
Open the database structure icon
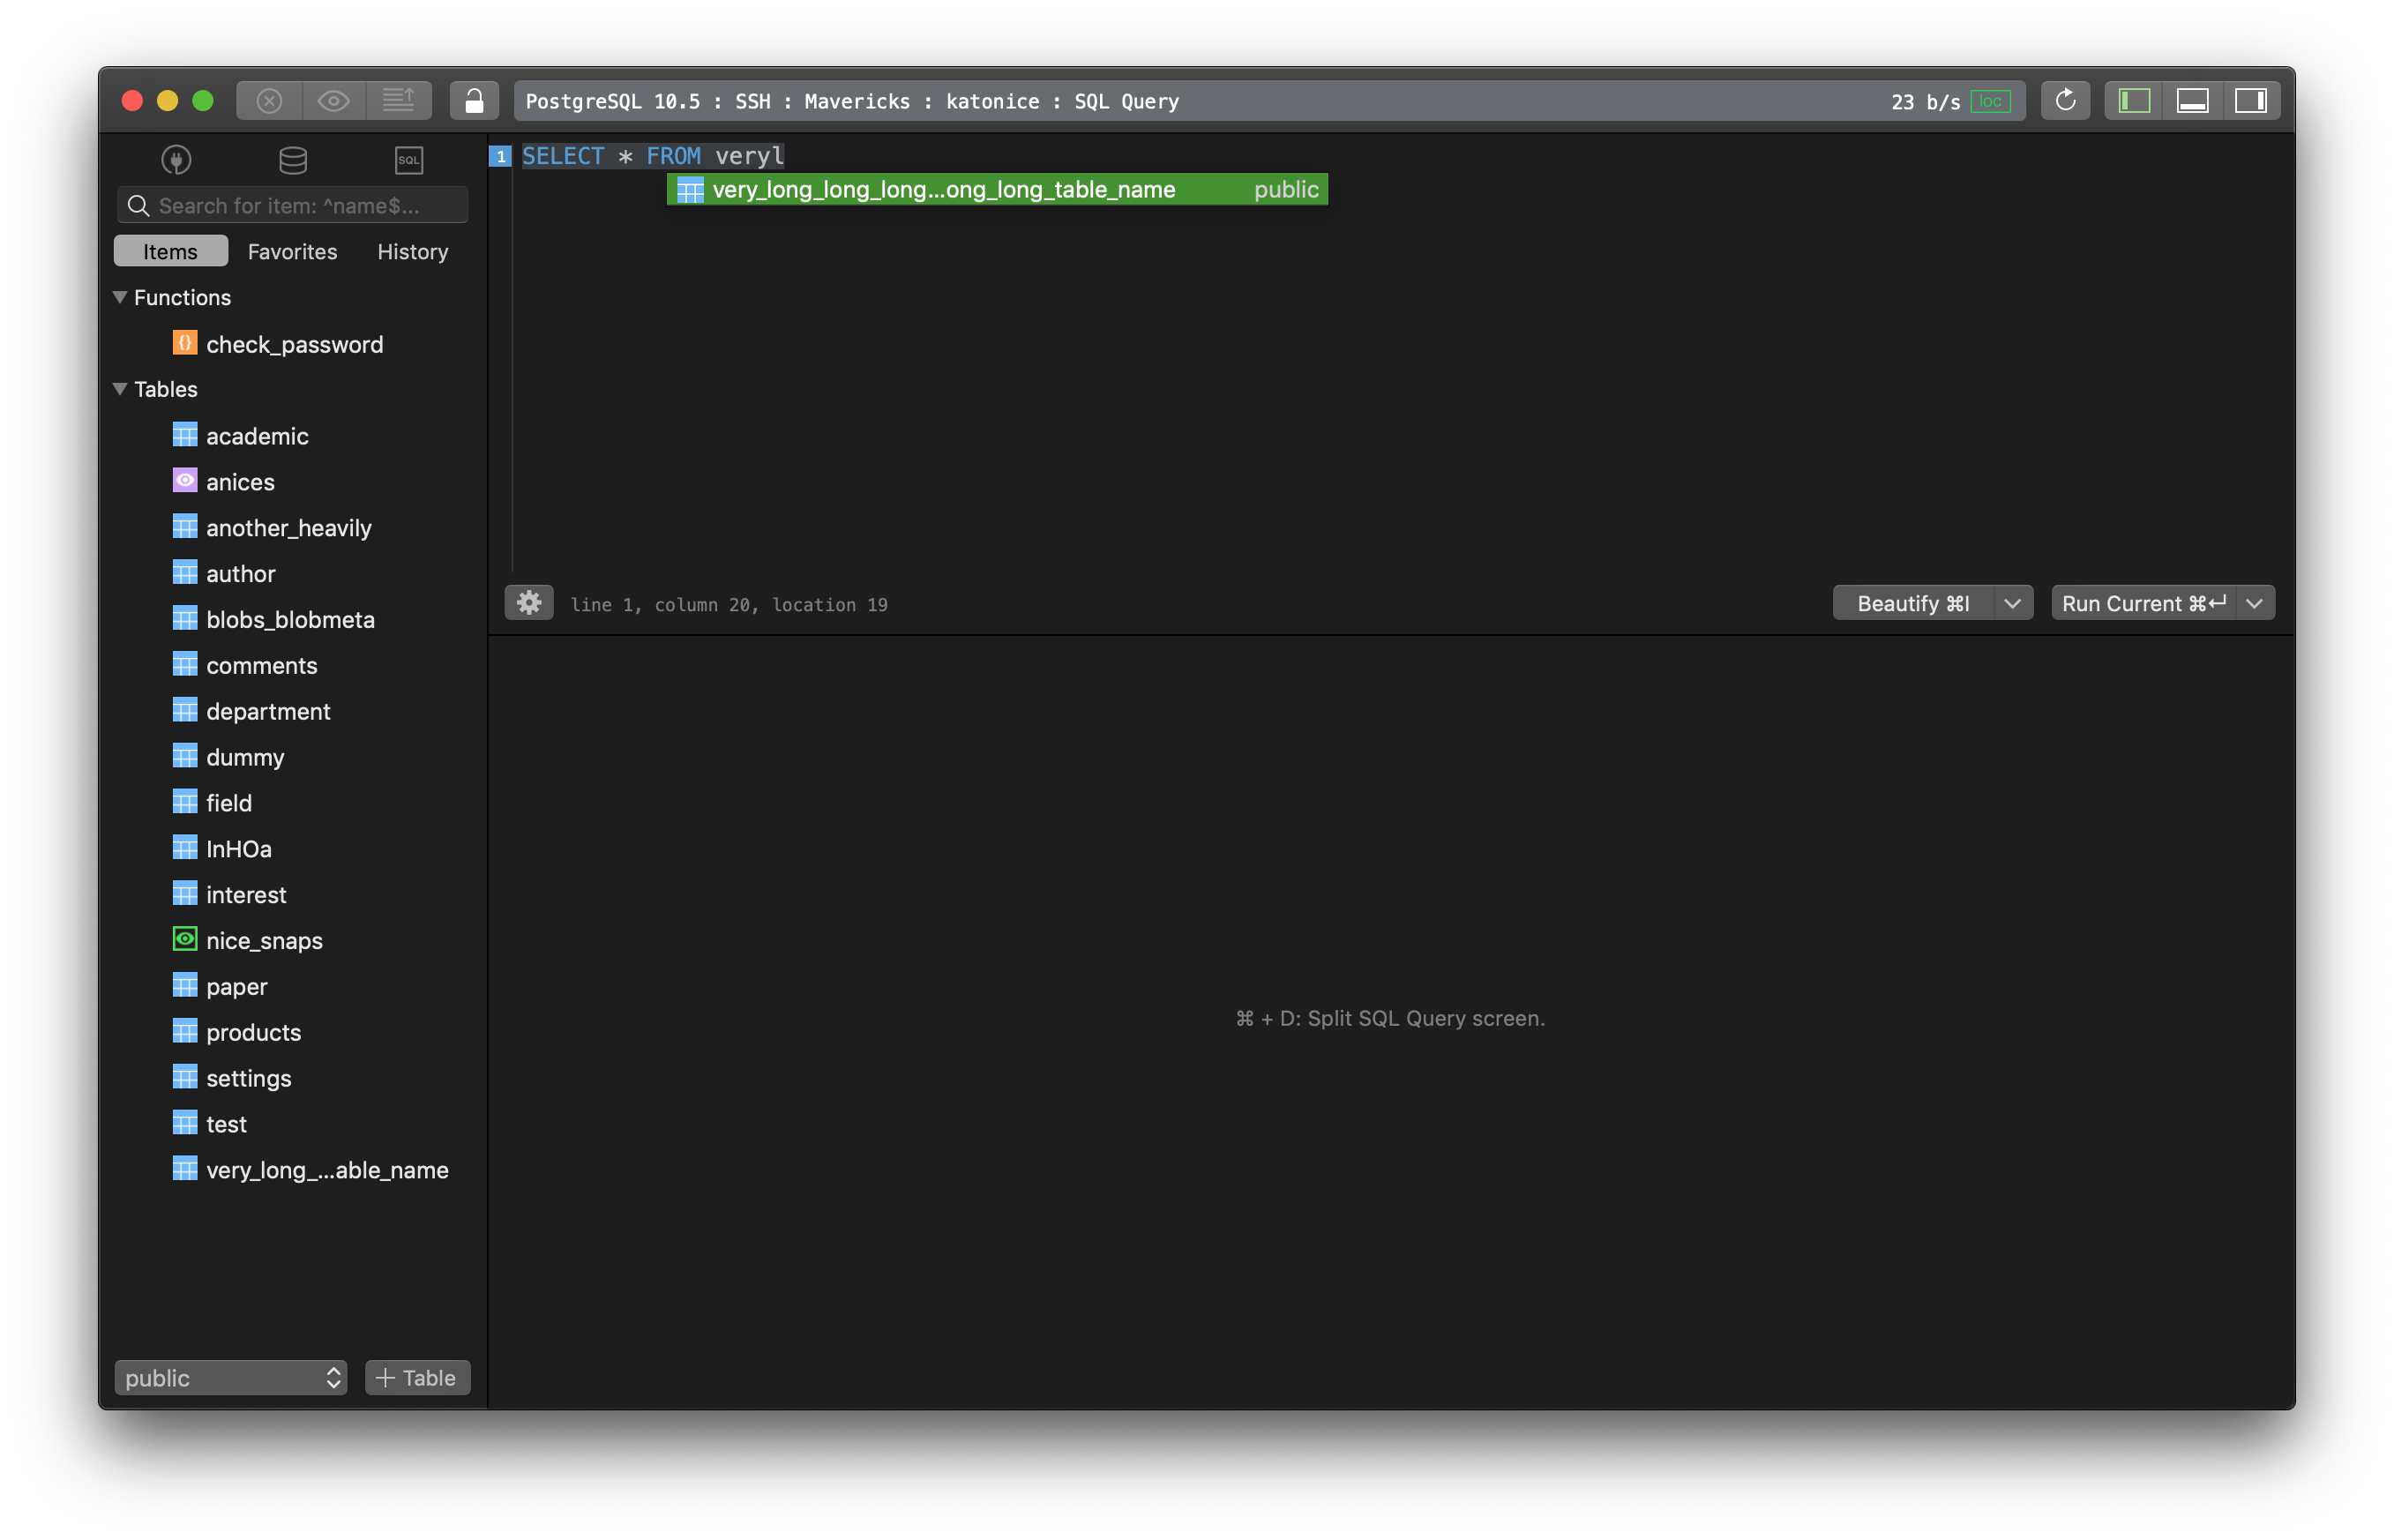tap(291, 160)
